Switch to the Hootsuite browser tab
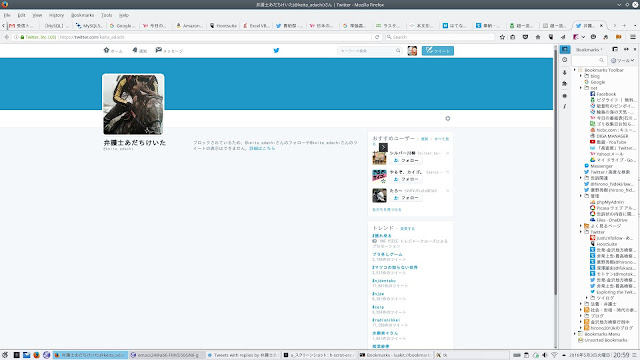 (223, 25)
